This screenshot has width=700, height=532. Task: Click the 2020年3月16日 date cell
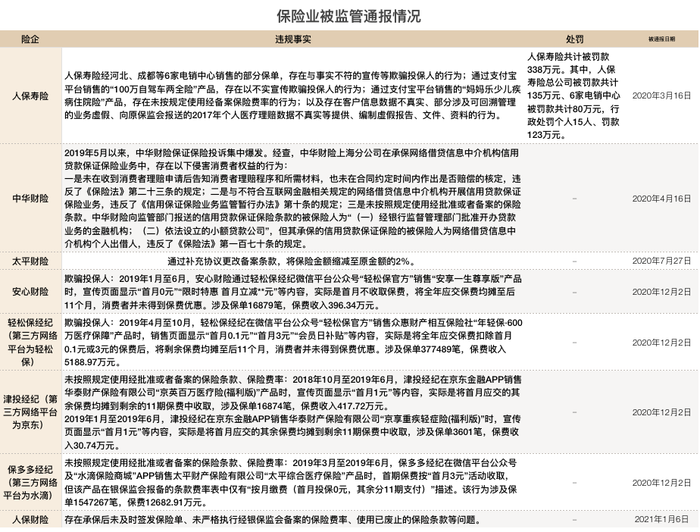(x=662, y=96)
